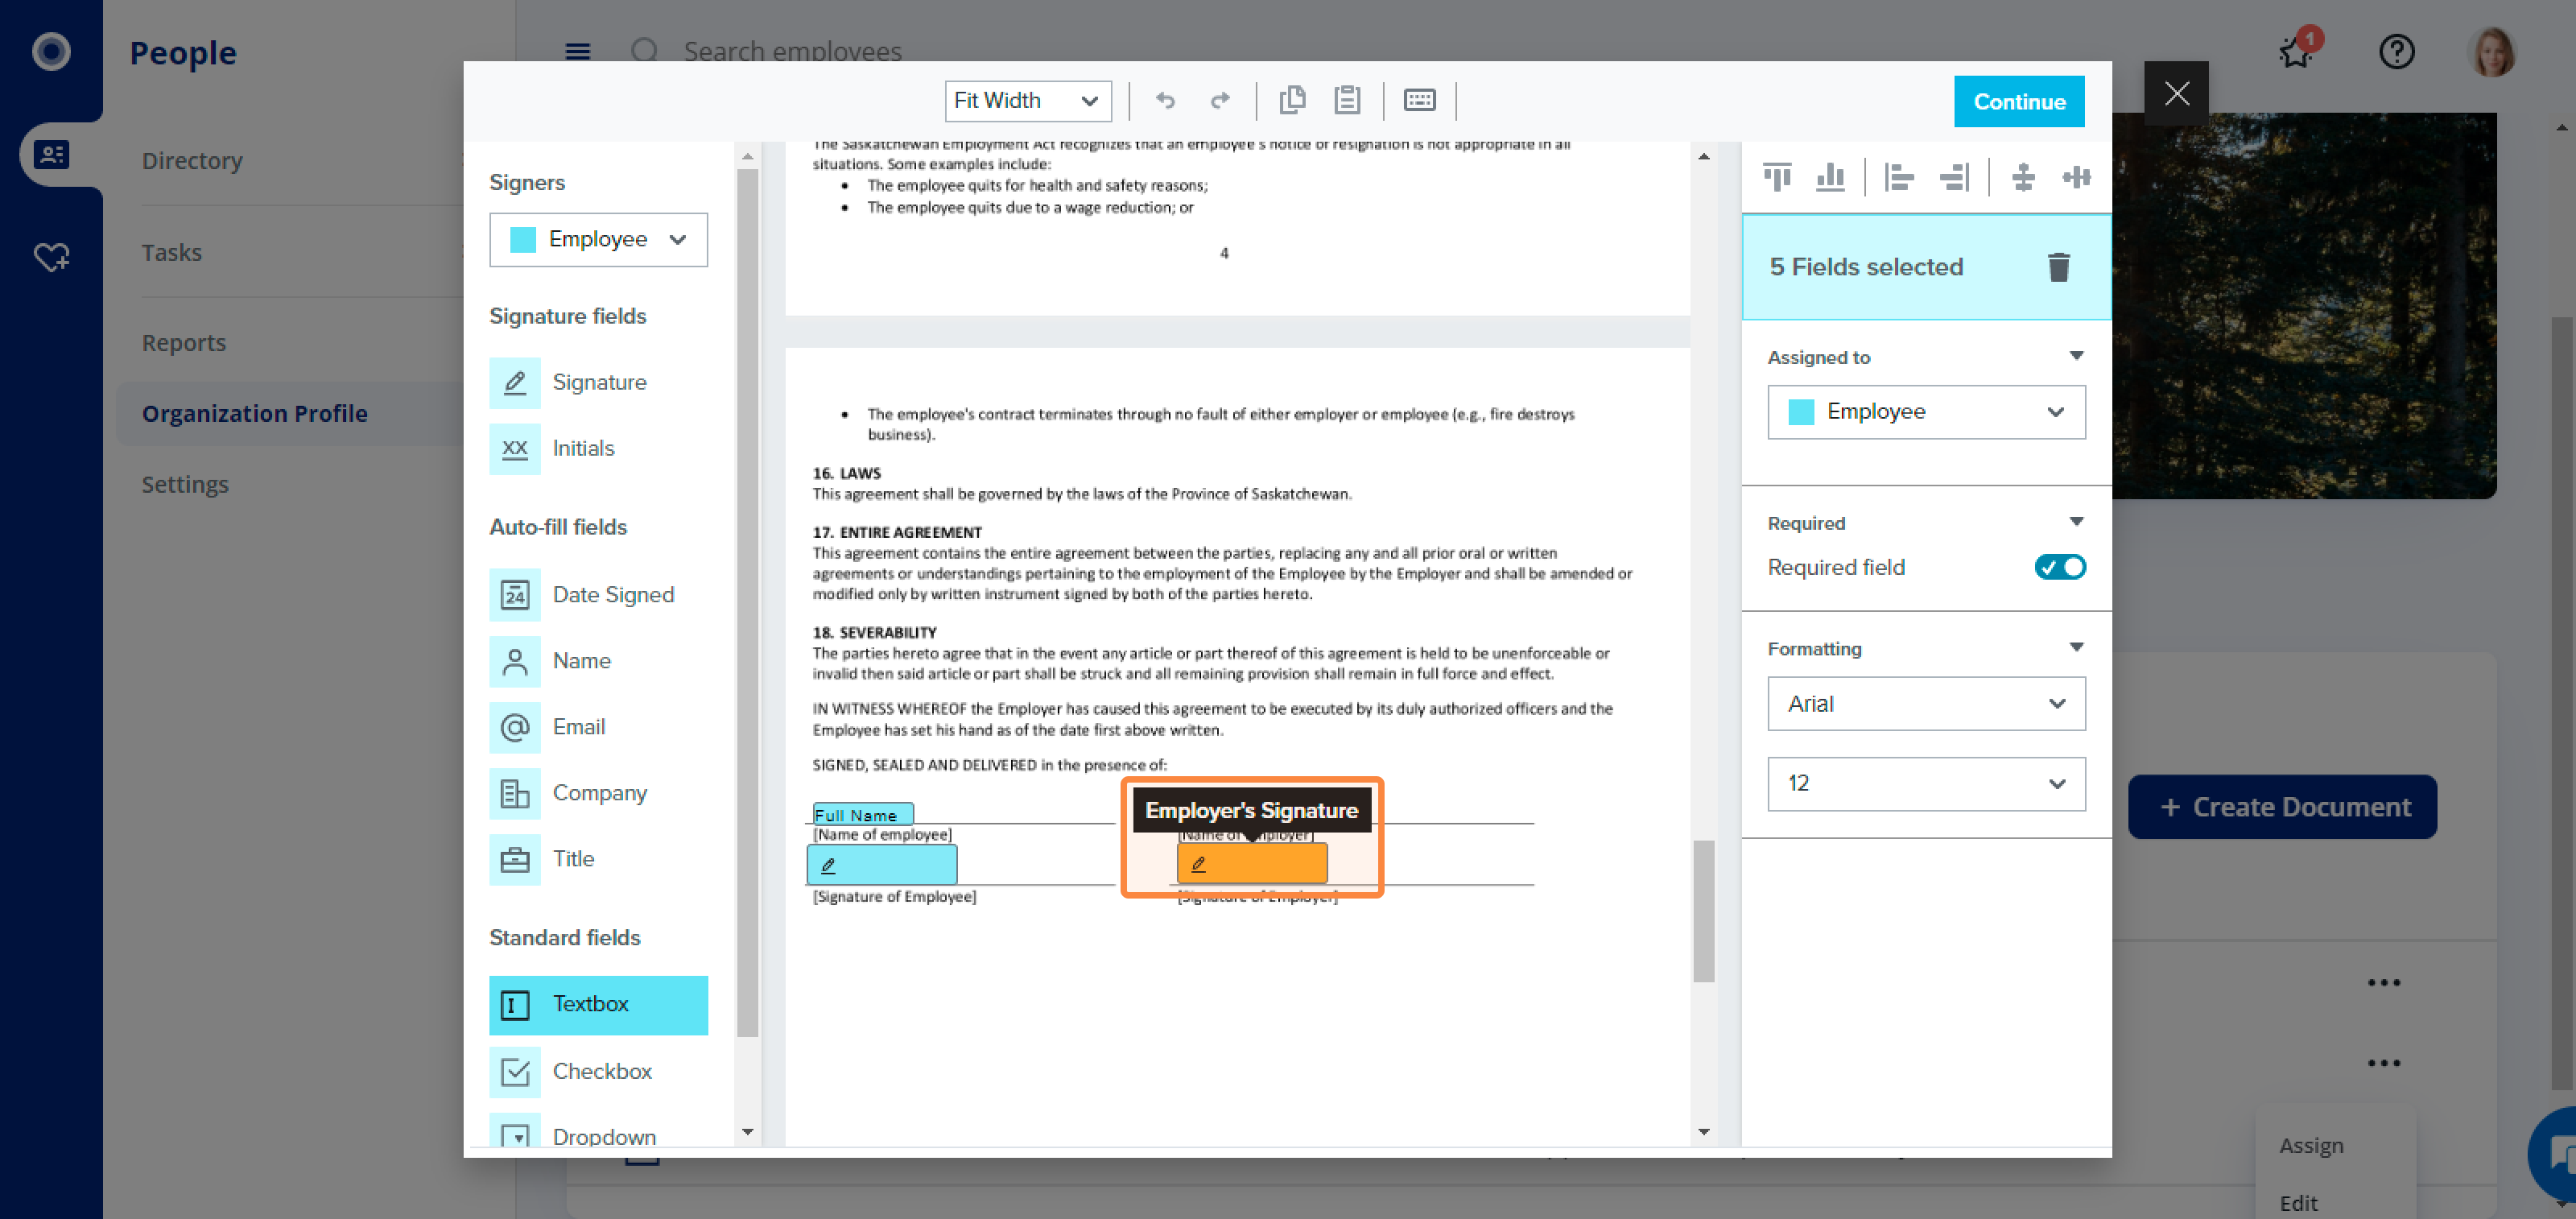Select the Textbox standard field

[x=598, y=1005]
